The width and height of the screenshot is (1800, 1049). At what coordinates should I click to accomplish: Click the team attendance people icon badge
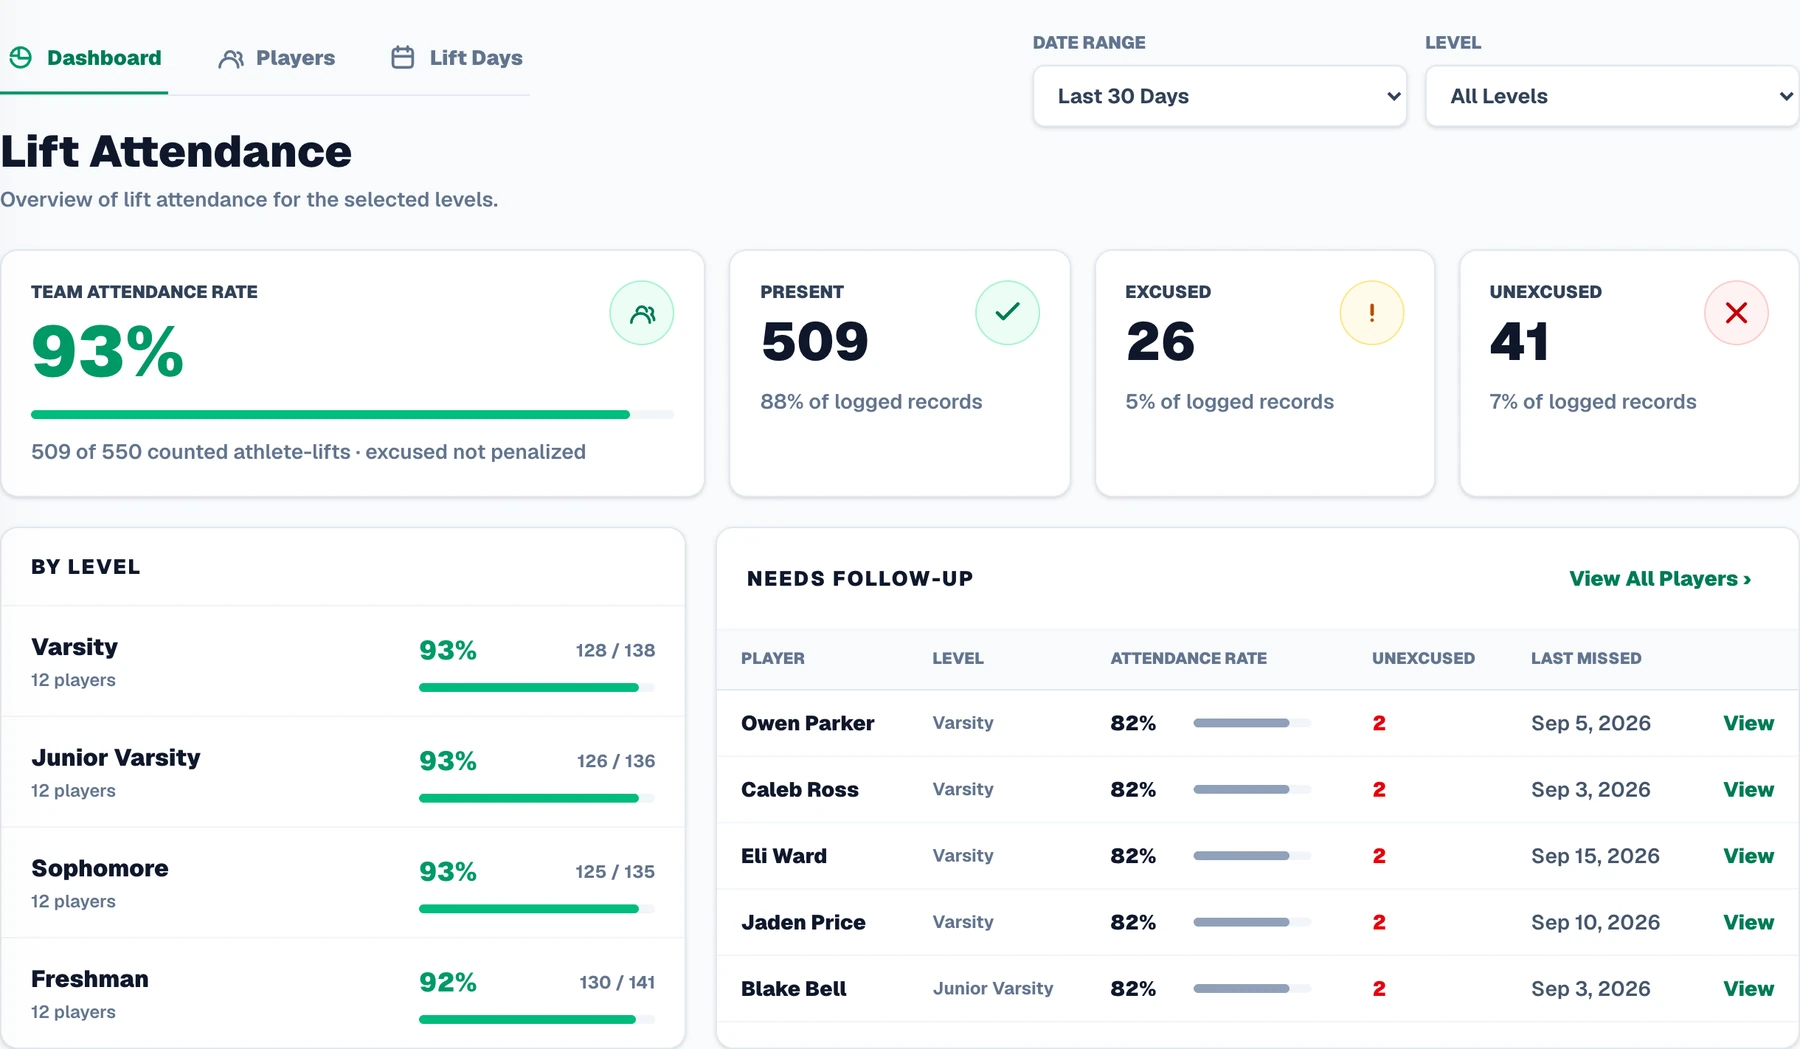tap(642, 313)
